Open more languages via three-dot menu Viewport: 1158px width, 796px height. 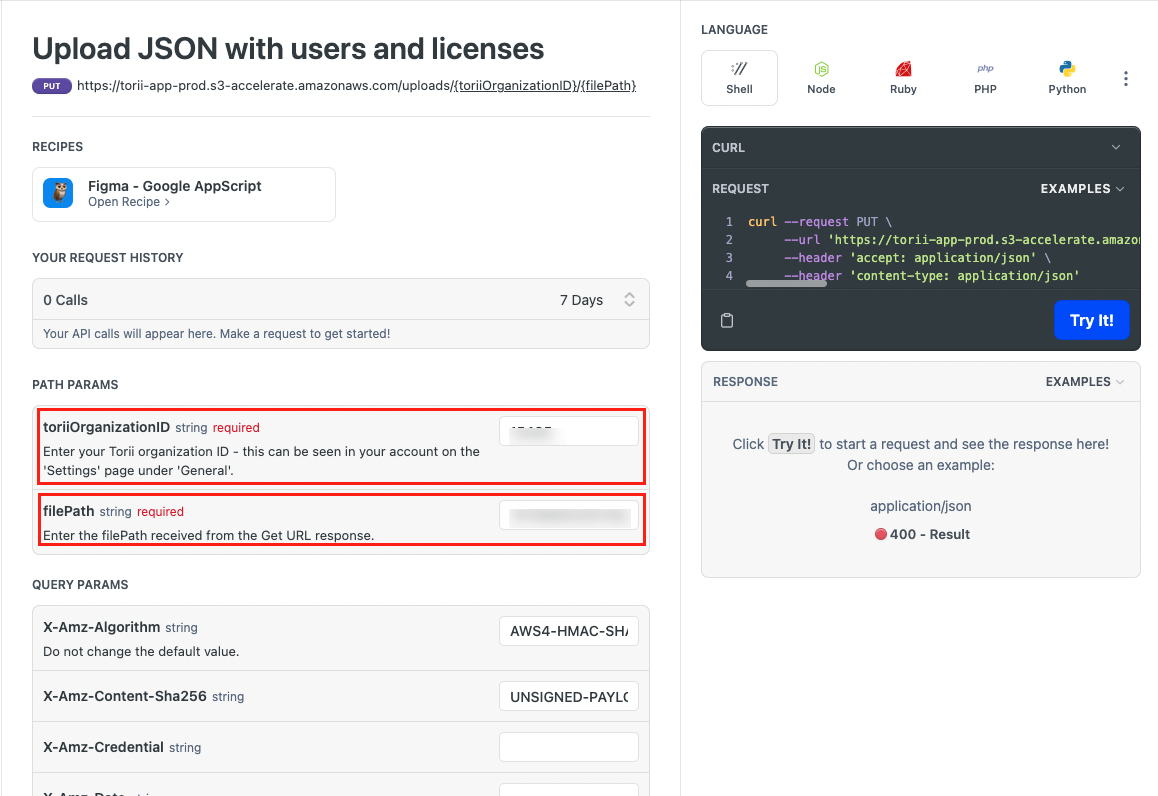tap(1126, 79)
